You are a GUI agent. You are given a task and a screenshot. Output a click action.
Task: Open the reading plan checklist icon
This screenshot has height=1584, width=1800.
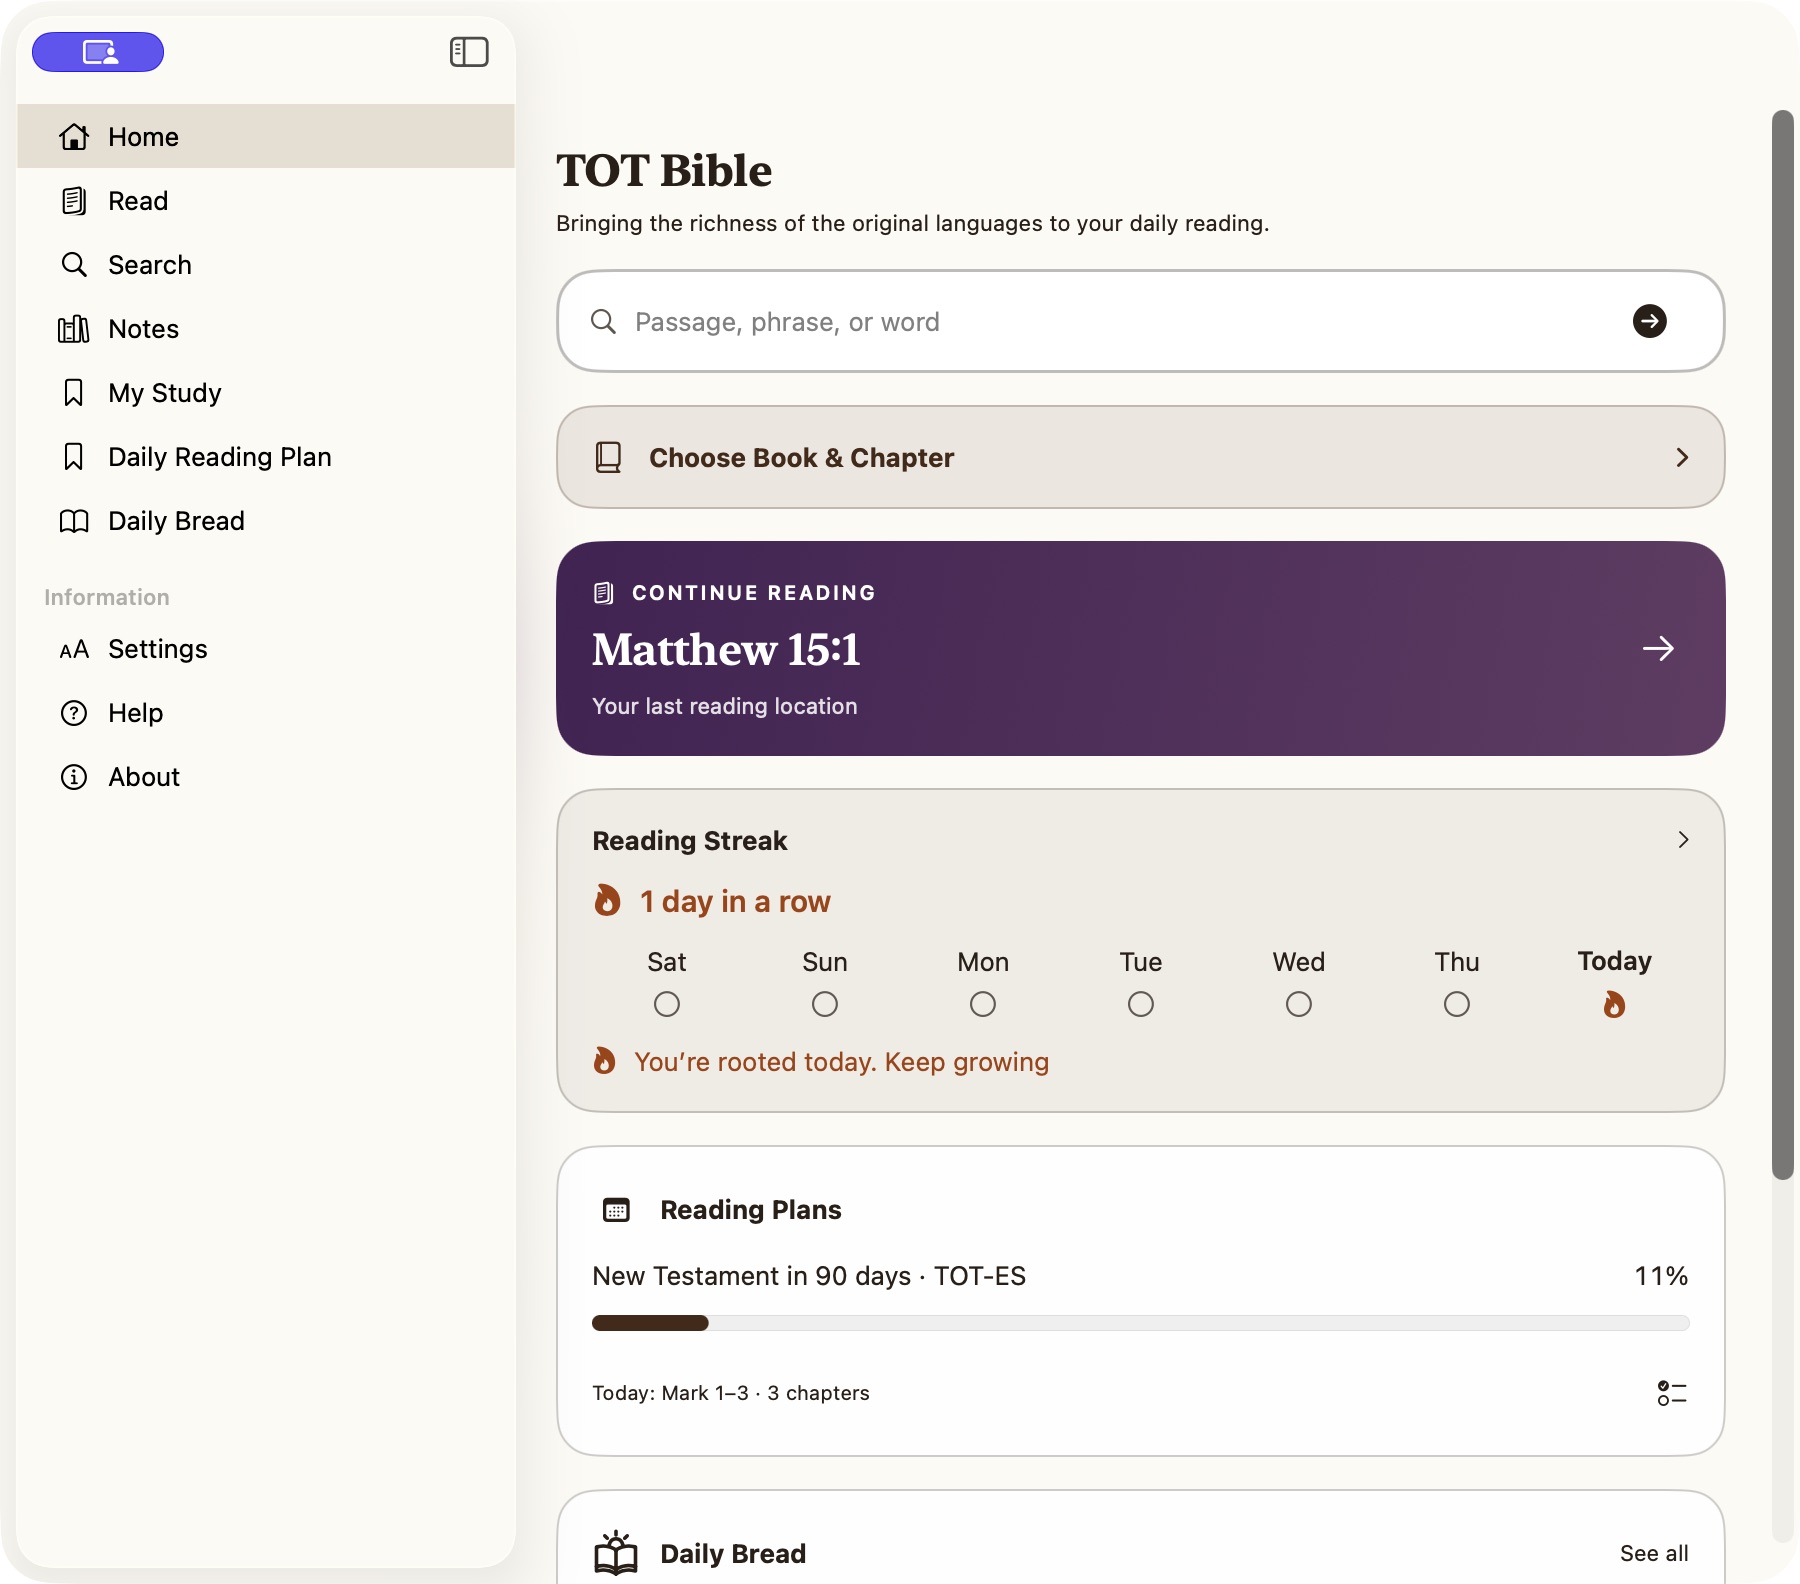[x=1671, y=1393]
